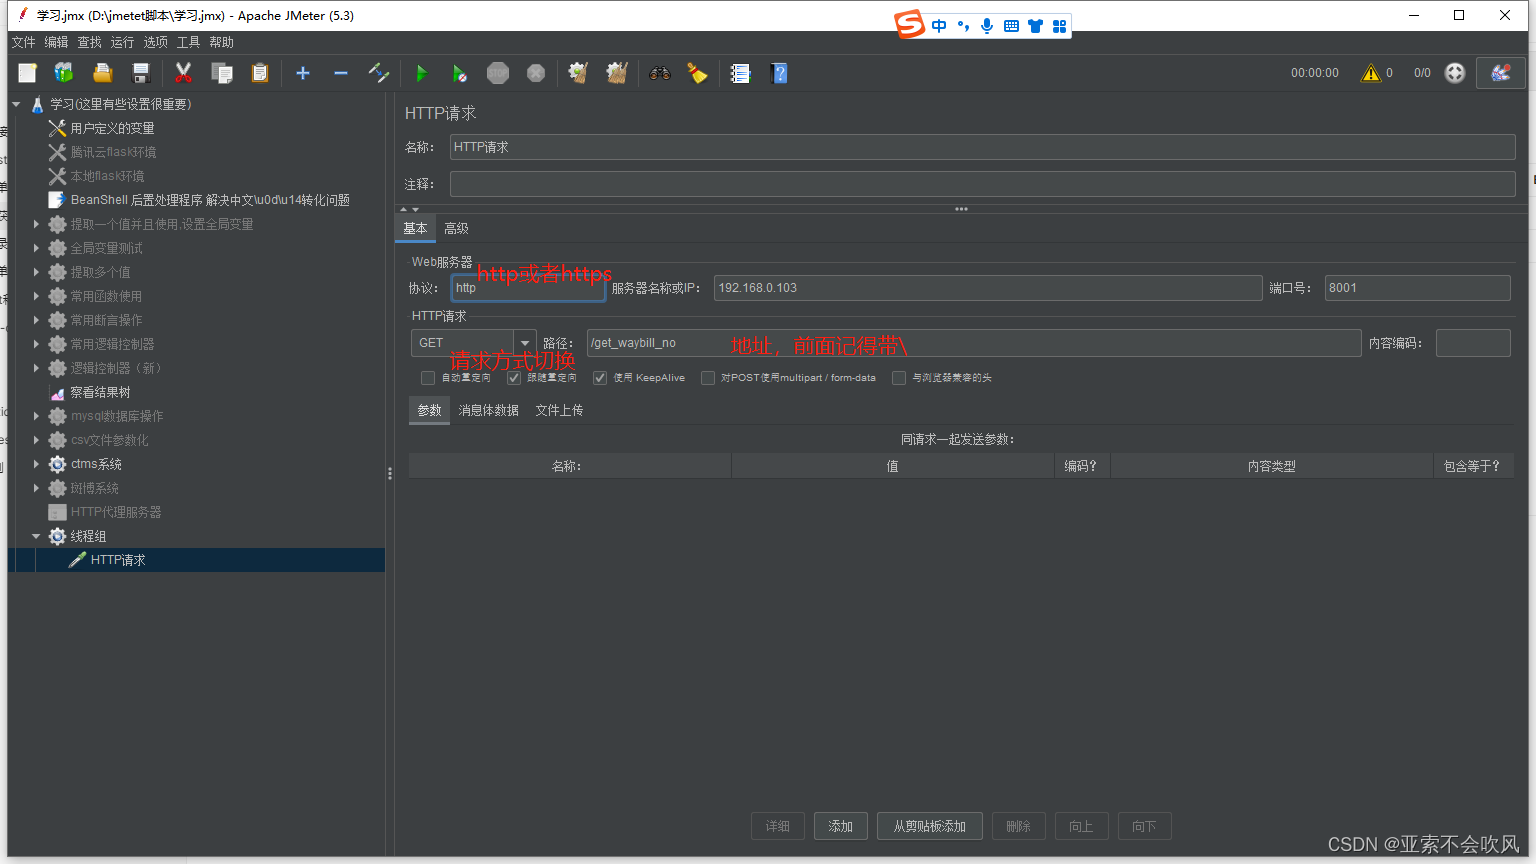Collapse the 线程组 node arrow

pyautogui.click(x=36, y=536)
